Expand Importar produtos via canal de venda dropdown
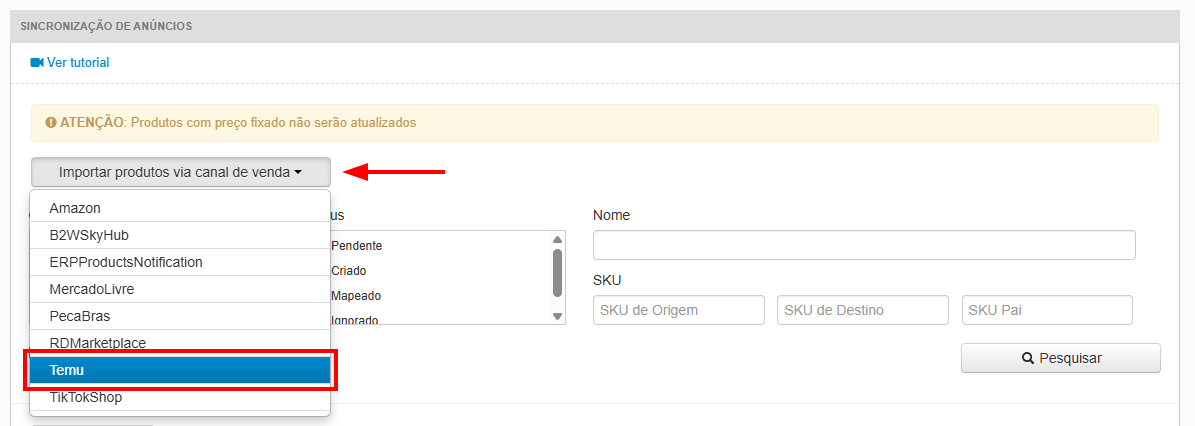The width and height of the screenshot is (1195, 426). [x=180, y=172]
